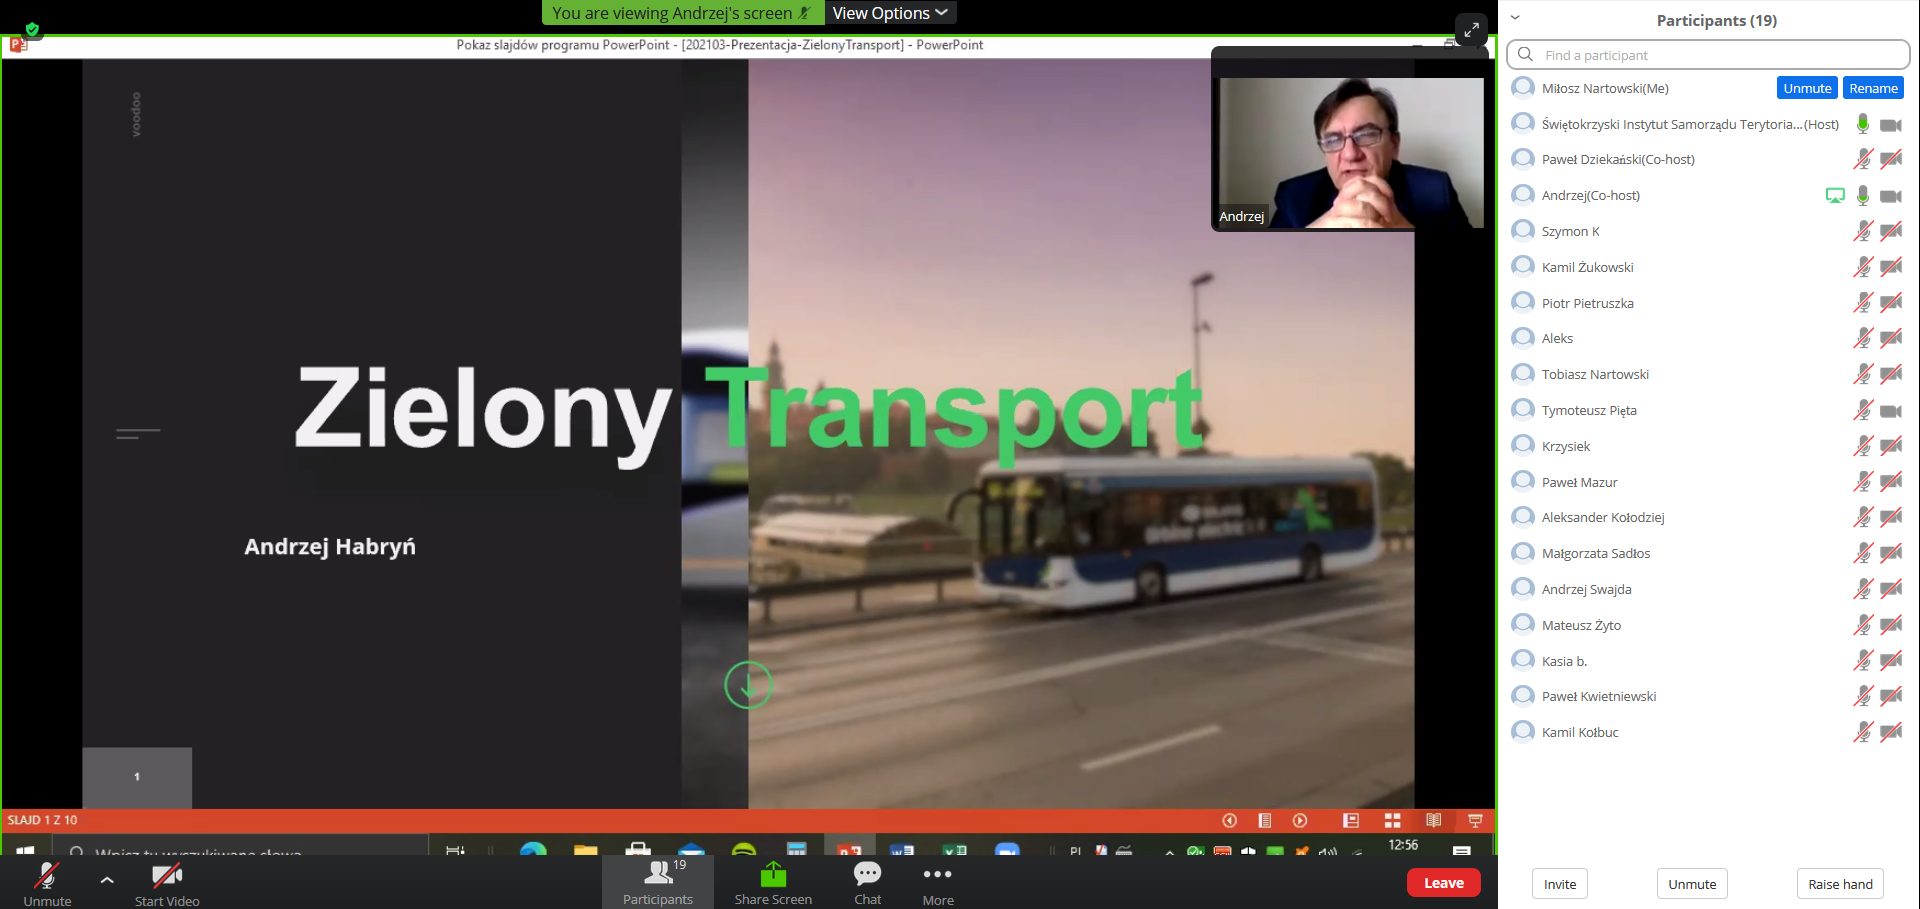This screenshot has width=1920, height=909.
Task: Toggle the Participants panel in toolbar
Action: point(658,881)
